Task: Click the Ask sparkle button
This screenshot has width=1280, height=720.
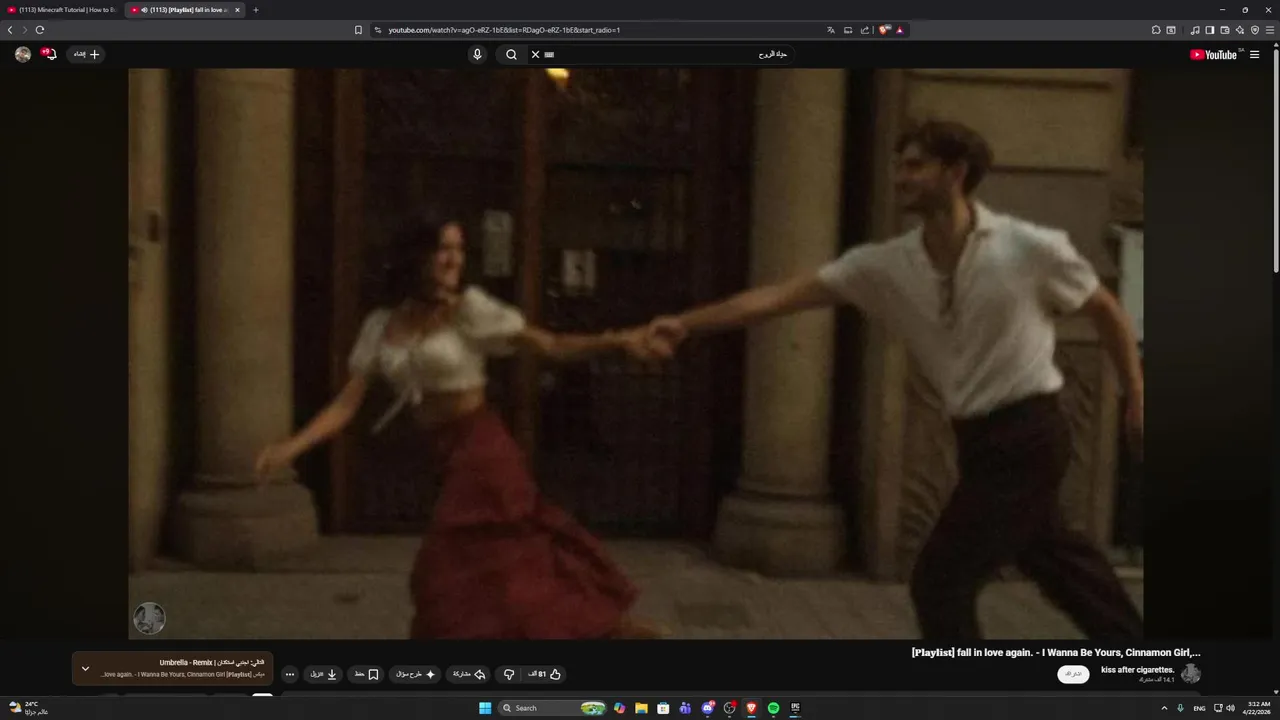Action: 415,674
